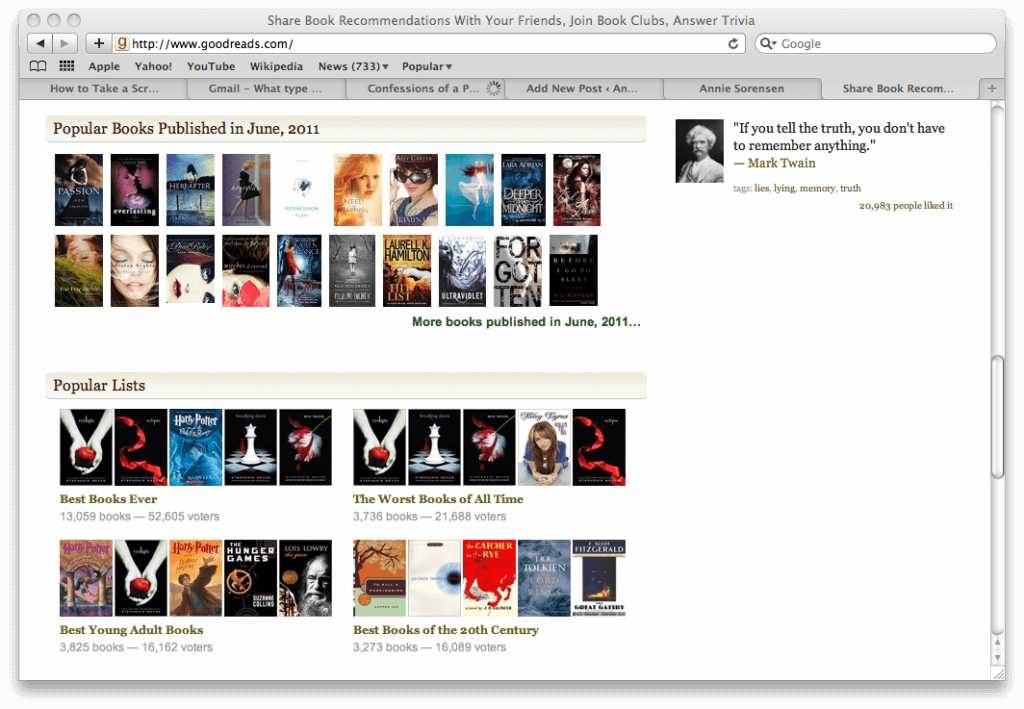Open the Reading List book icon
Viewport: 1024px width, 709px height.
tap(38, 66)
